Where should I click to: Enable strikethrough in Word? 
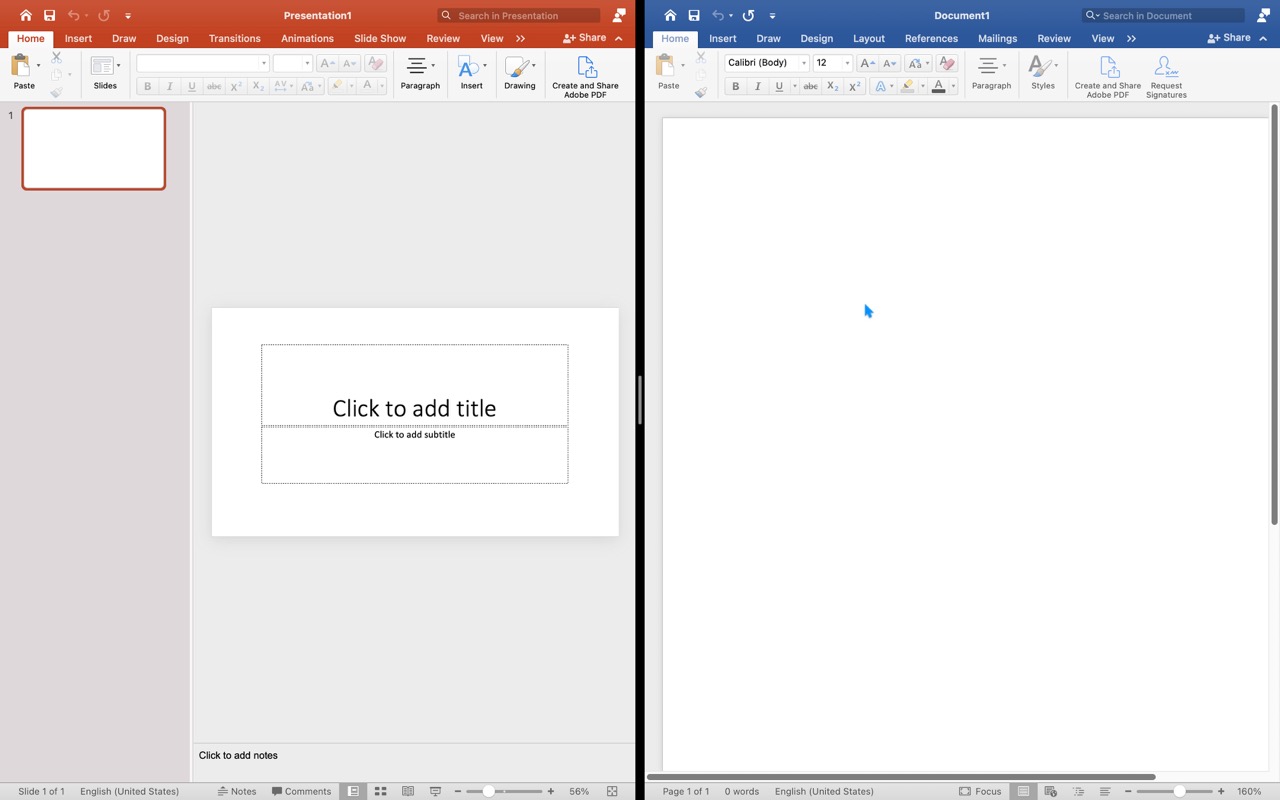810,86
